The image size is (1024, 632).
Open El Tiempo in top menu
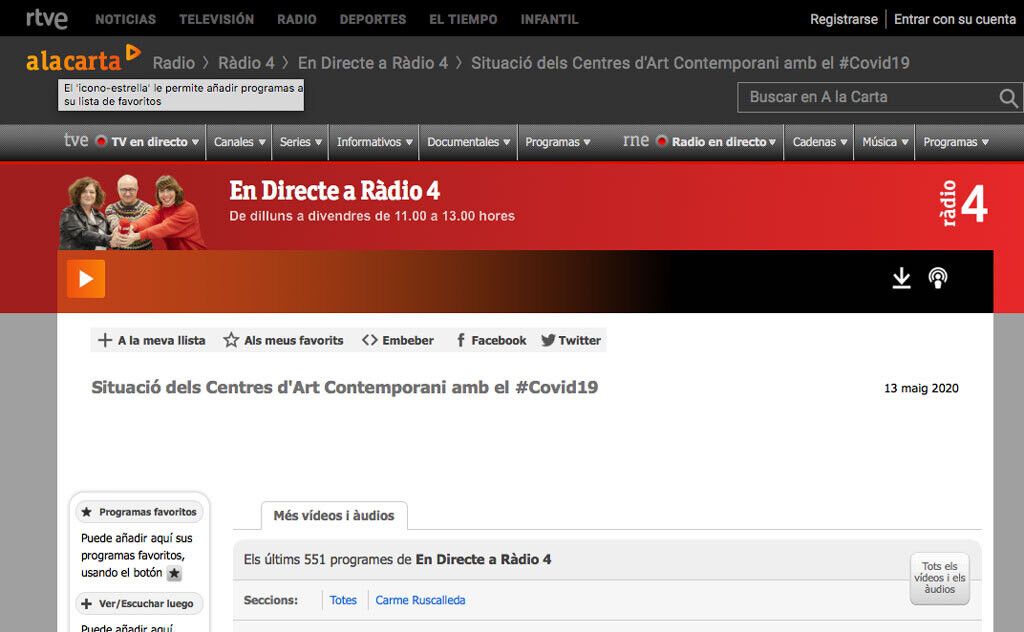(x=463, y=20)
